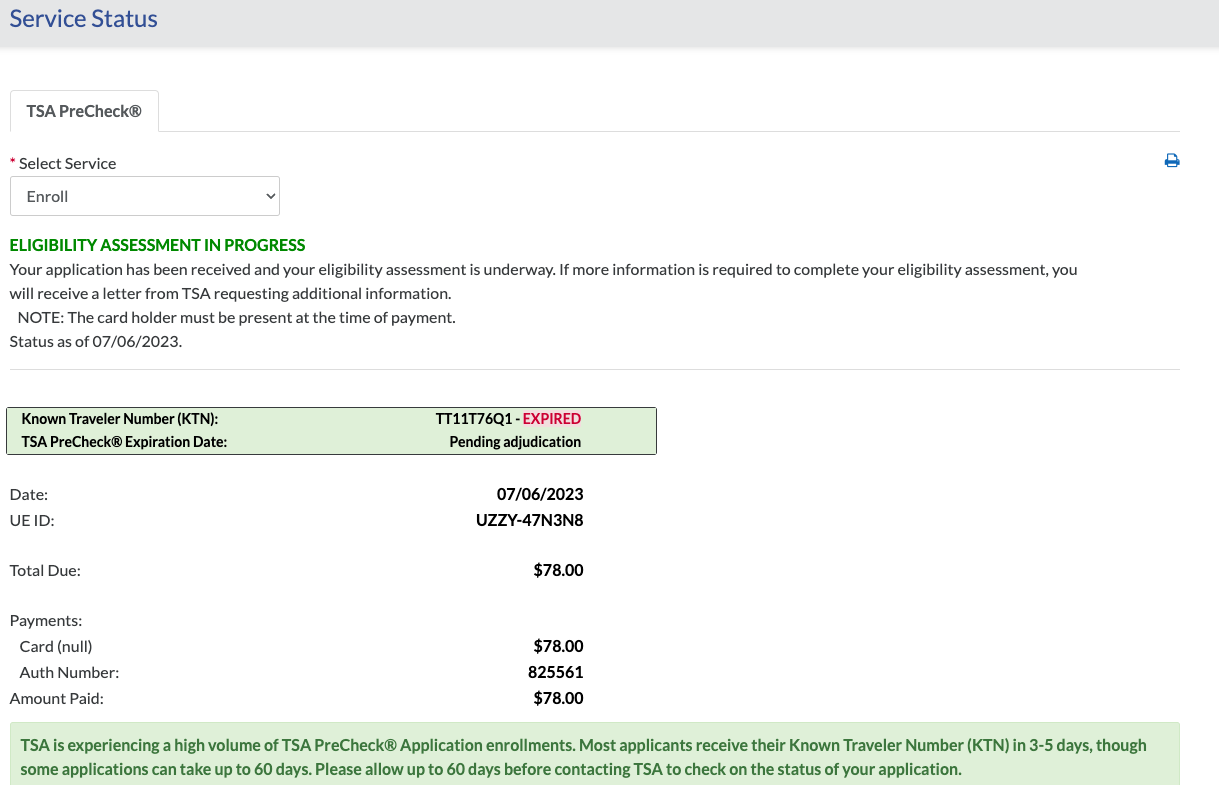The image size is (1219, 785).
Task: Click the Amount Paid value $78.00
Action: coord(559,699)
